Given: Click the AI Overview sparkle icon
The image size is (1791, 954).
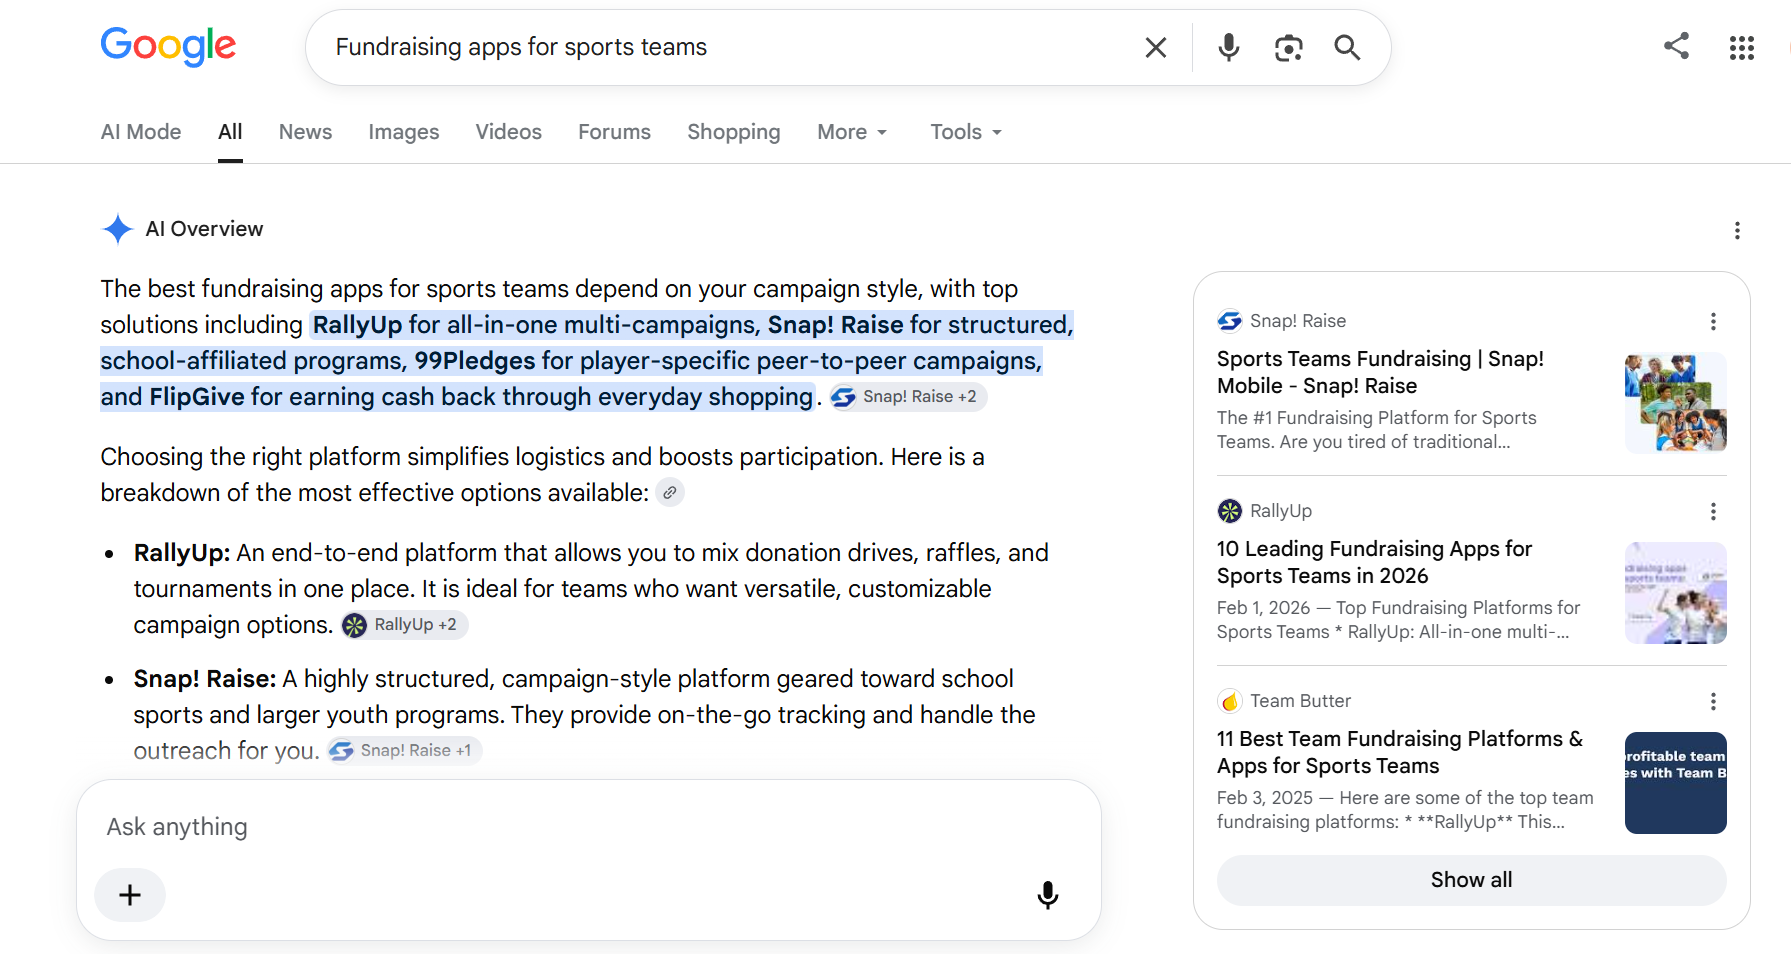Looking at the screenshot, I should (x=118, y=229).
